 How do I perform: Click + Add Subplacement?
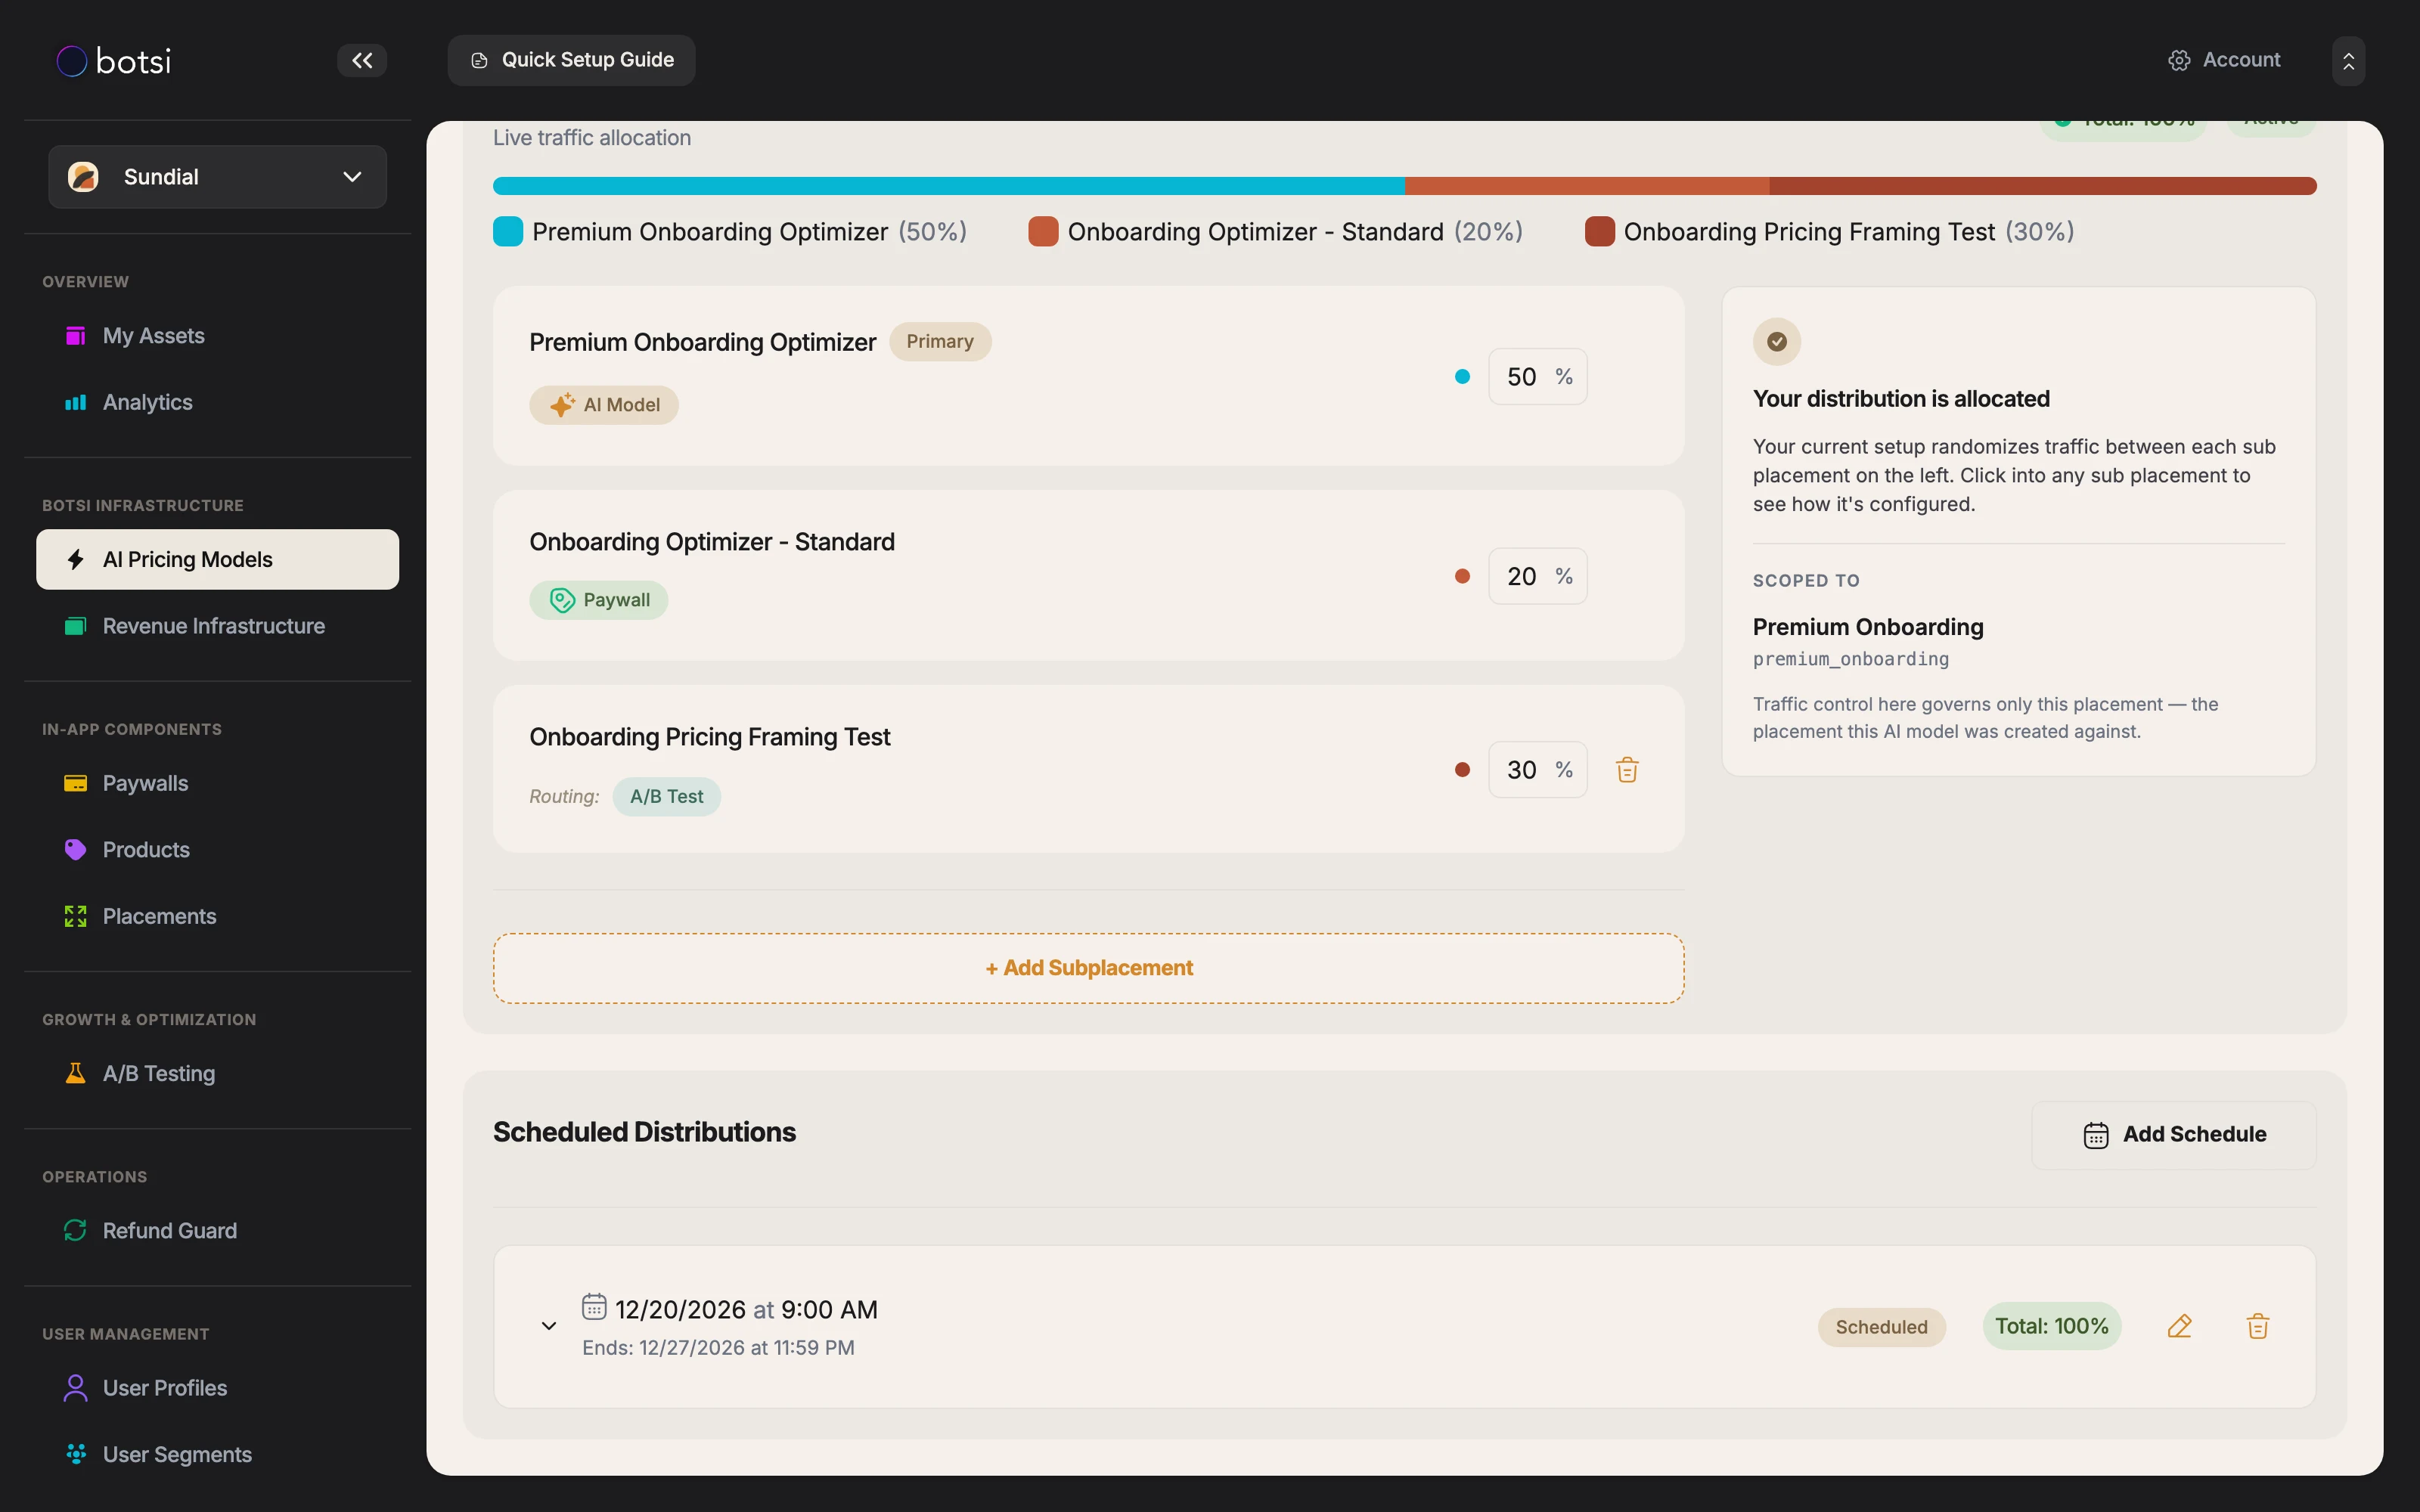[x=1088, y=968]
